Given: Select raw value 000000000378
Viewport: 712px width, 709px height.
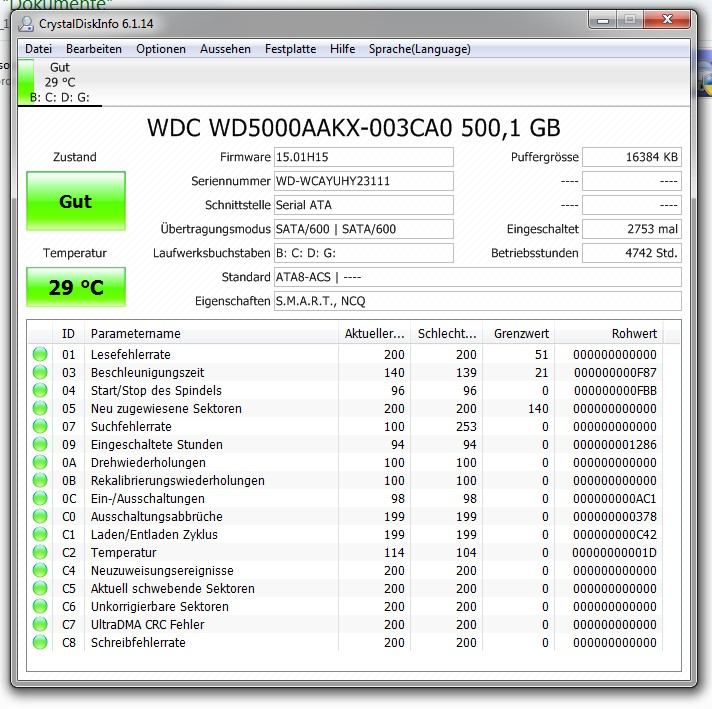Looking at the screenshot, I should click(615, 516).
